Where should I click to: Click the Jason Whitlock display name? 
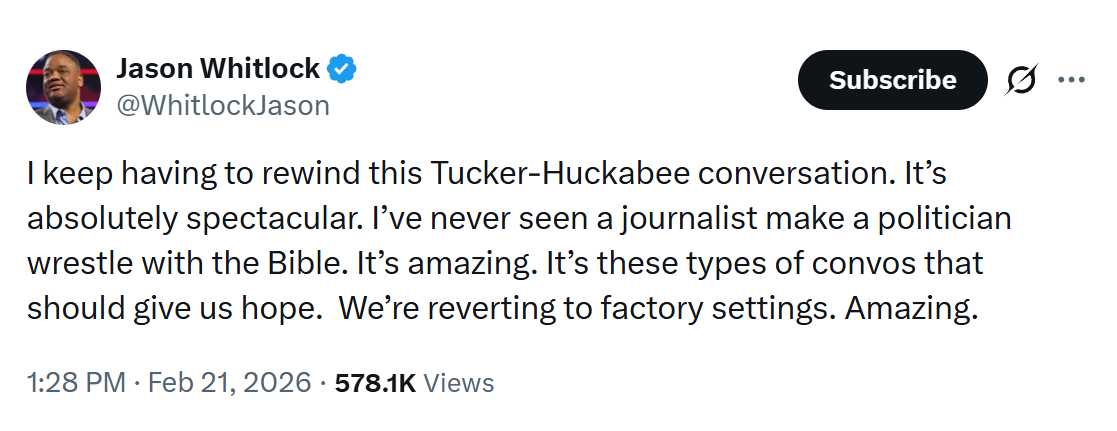(x=218, y=69)
